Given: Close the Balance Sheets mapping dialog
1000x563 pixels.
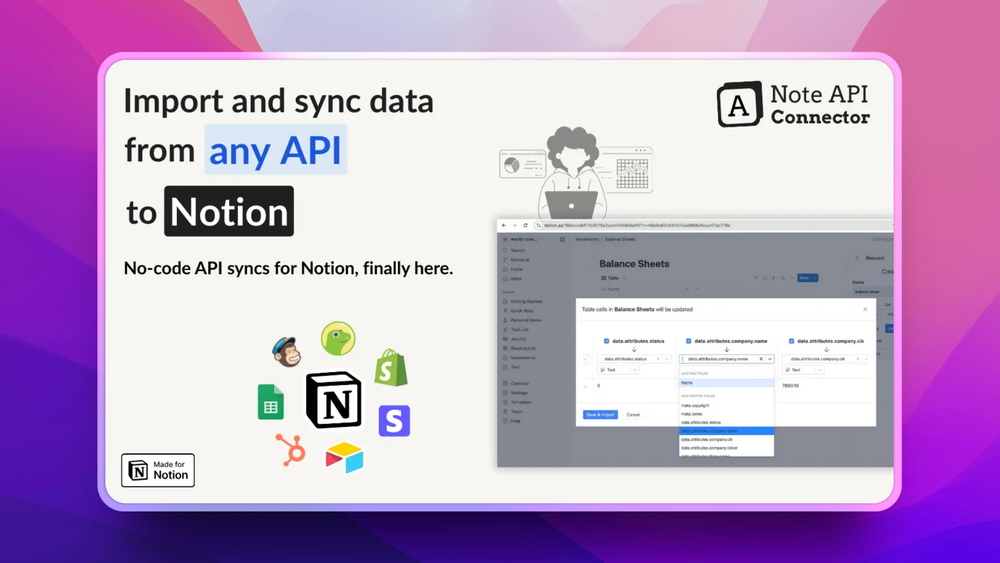Looking at the screenshot, I should click(865, 309).
